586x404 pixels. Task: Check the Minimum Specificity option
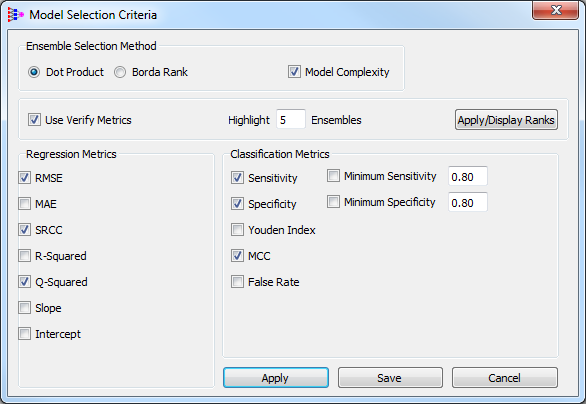(x=333, y=202)
